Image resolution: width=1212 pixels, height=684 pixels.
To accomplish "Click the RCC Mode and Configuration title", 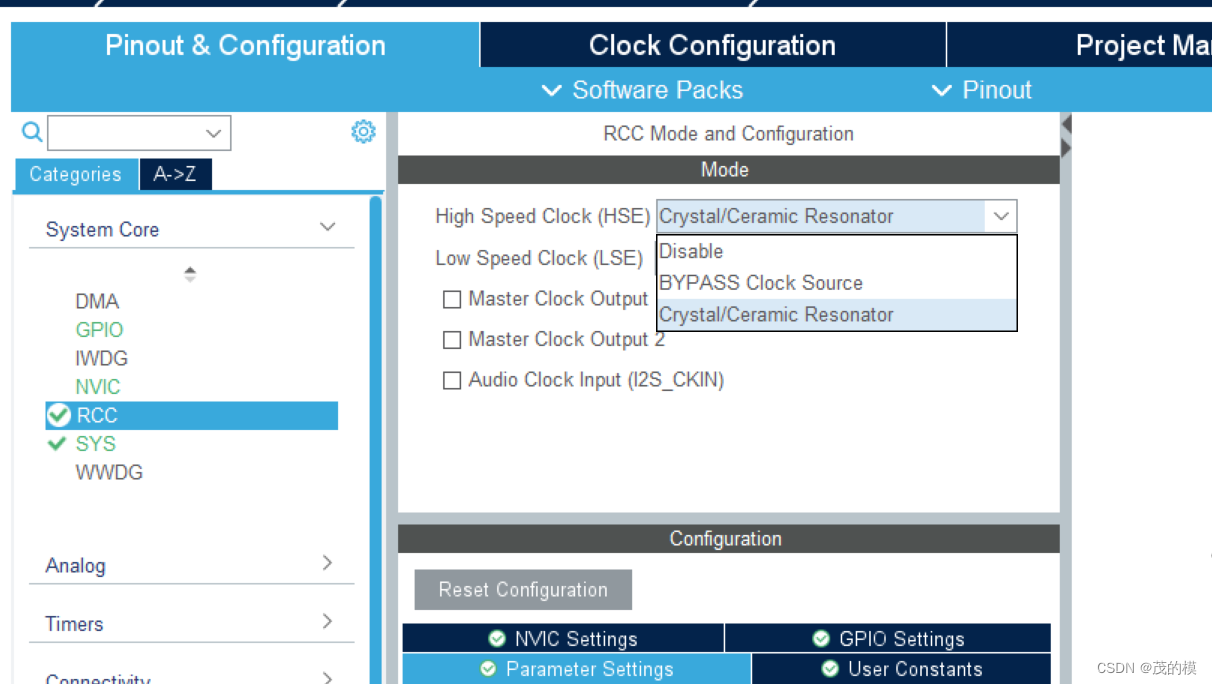I will [728, 133].
